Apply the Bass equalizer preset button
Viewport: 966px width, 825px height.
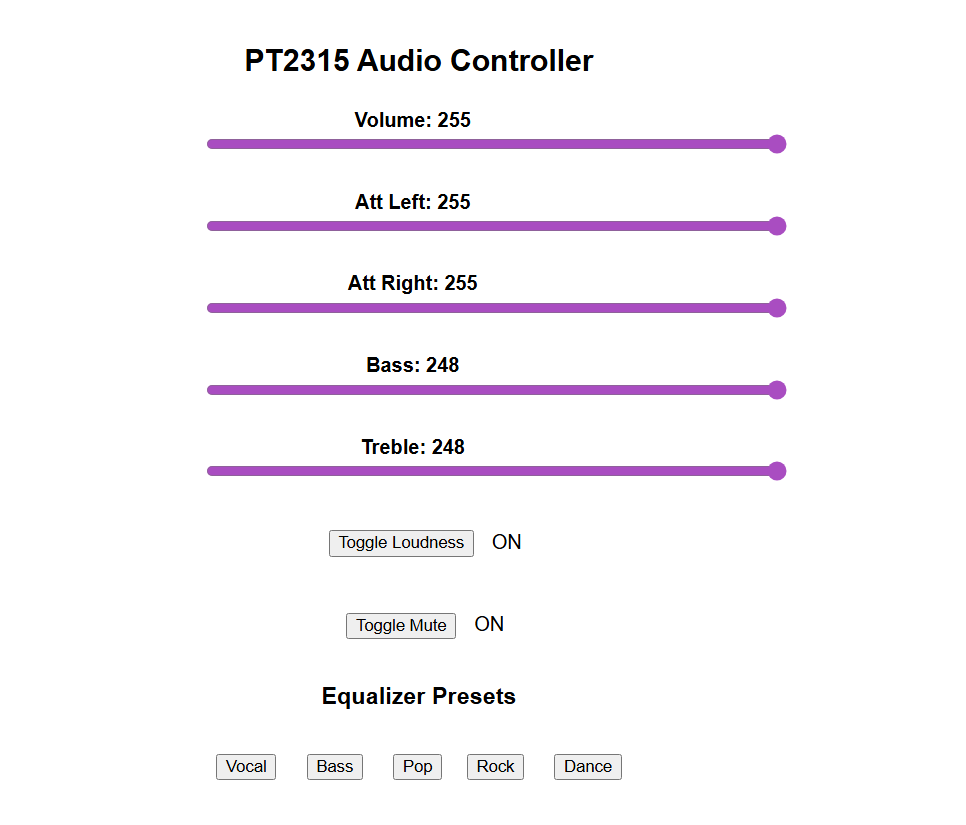click(x=335, y=767)
